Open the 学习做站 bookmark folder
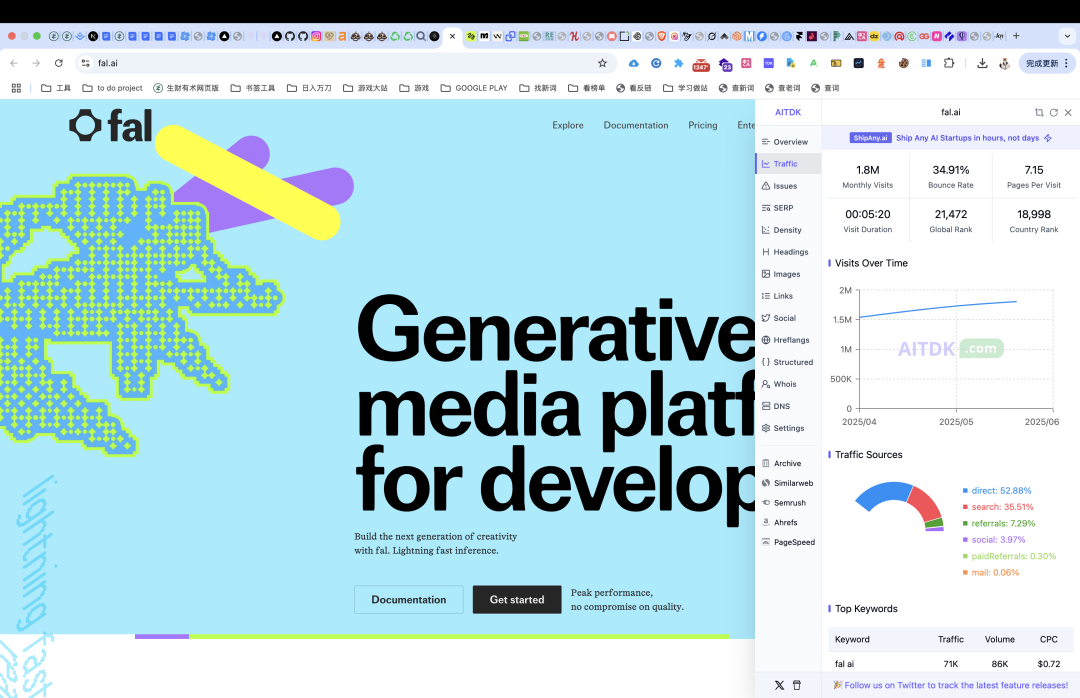Viewport: 1080px width, 698px height. click(x=685, y=88)
